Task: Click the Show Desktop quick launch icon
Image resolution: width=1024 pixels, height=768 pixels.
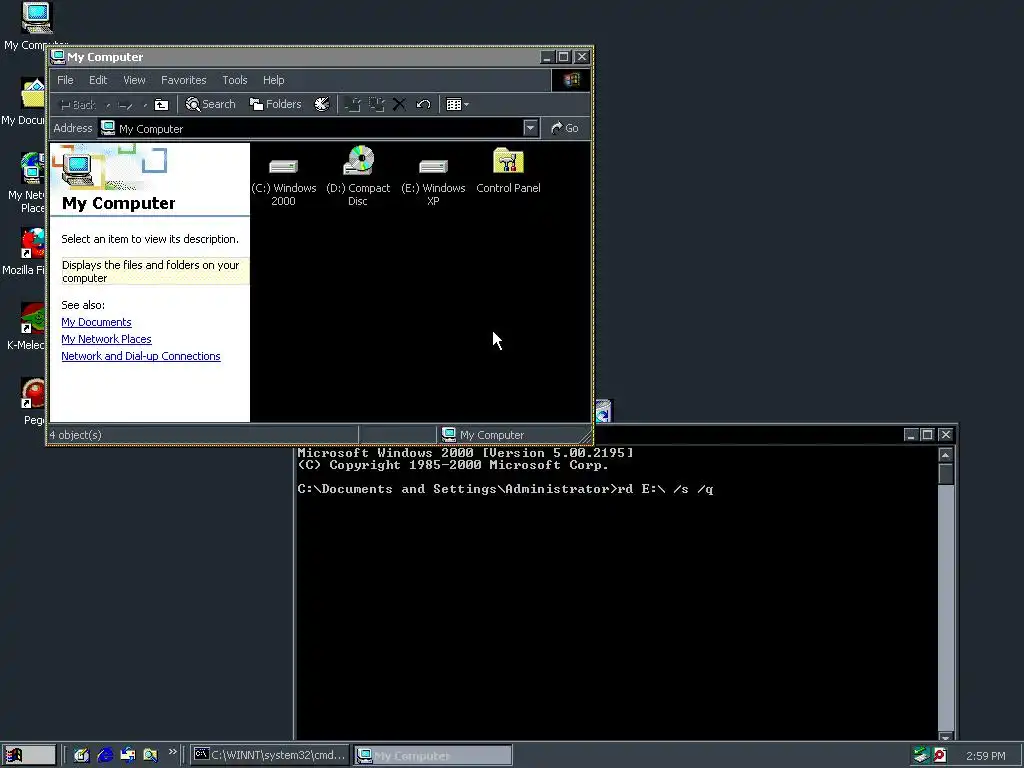Action: [x=82, y=756]
